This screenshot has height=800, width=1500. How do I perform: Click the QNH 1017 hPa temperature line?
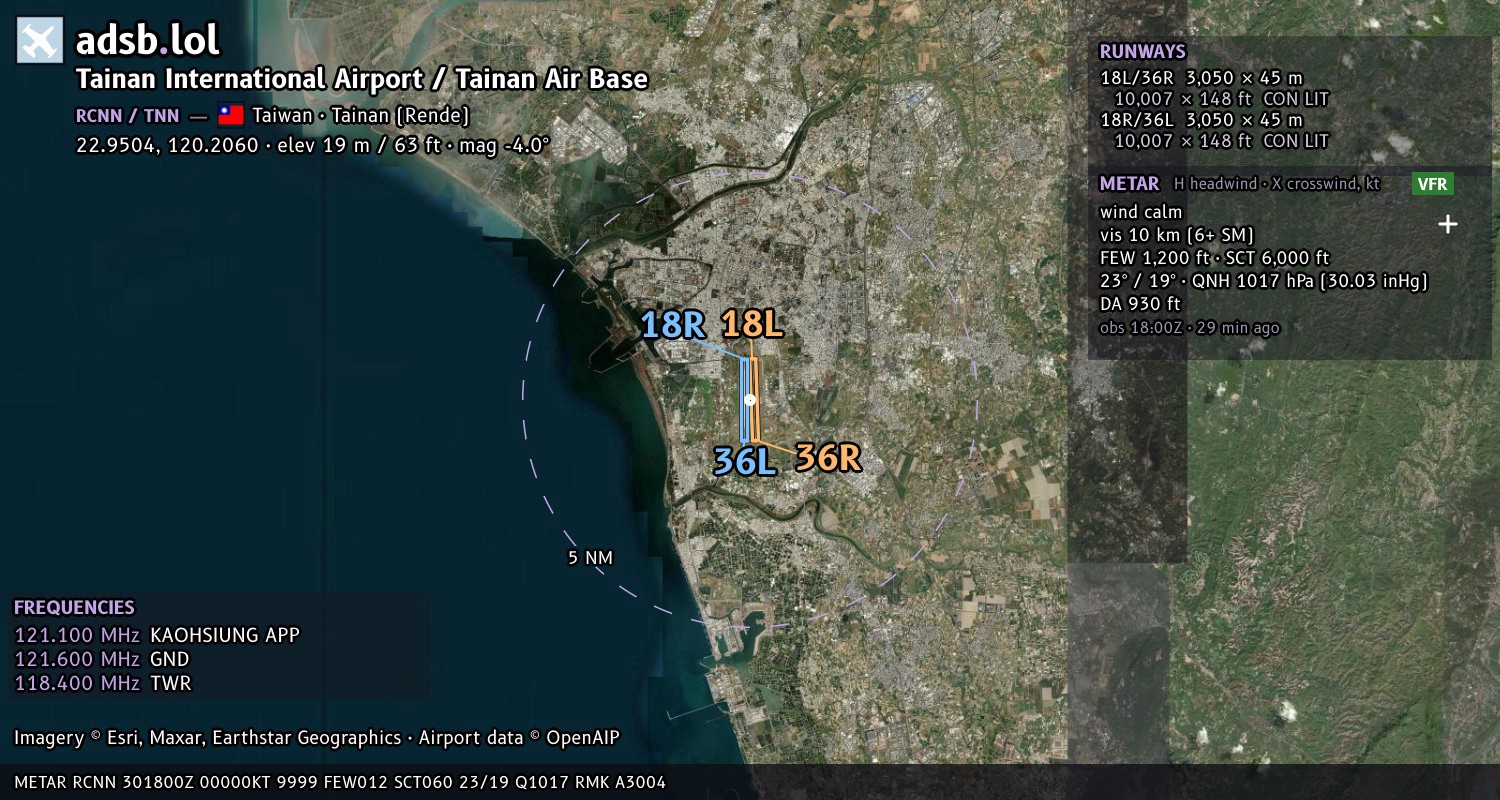point(1263,281)
